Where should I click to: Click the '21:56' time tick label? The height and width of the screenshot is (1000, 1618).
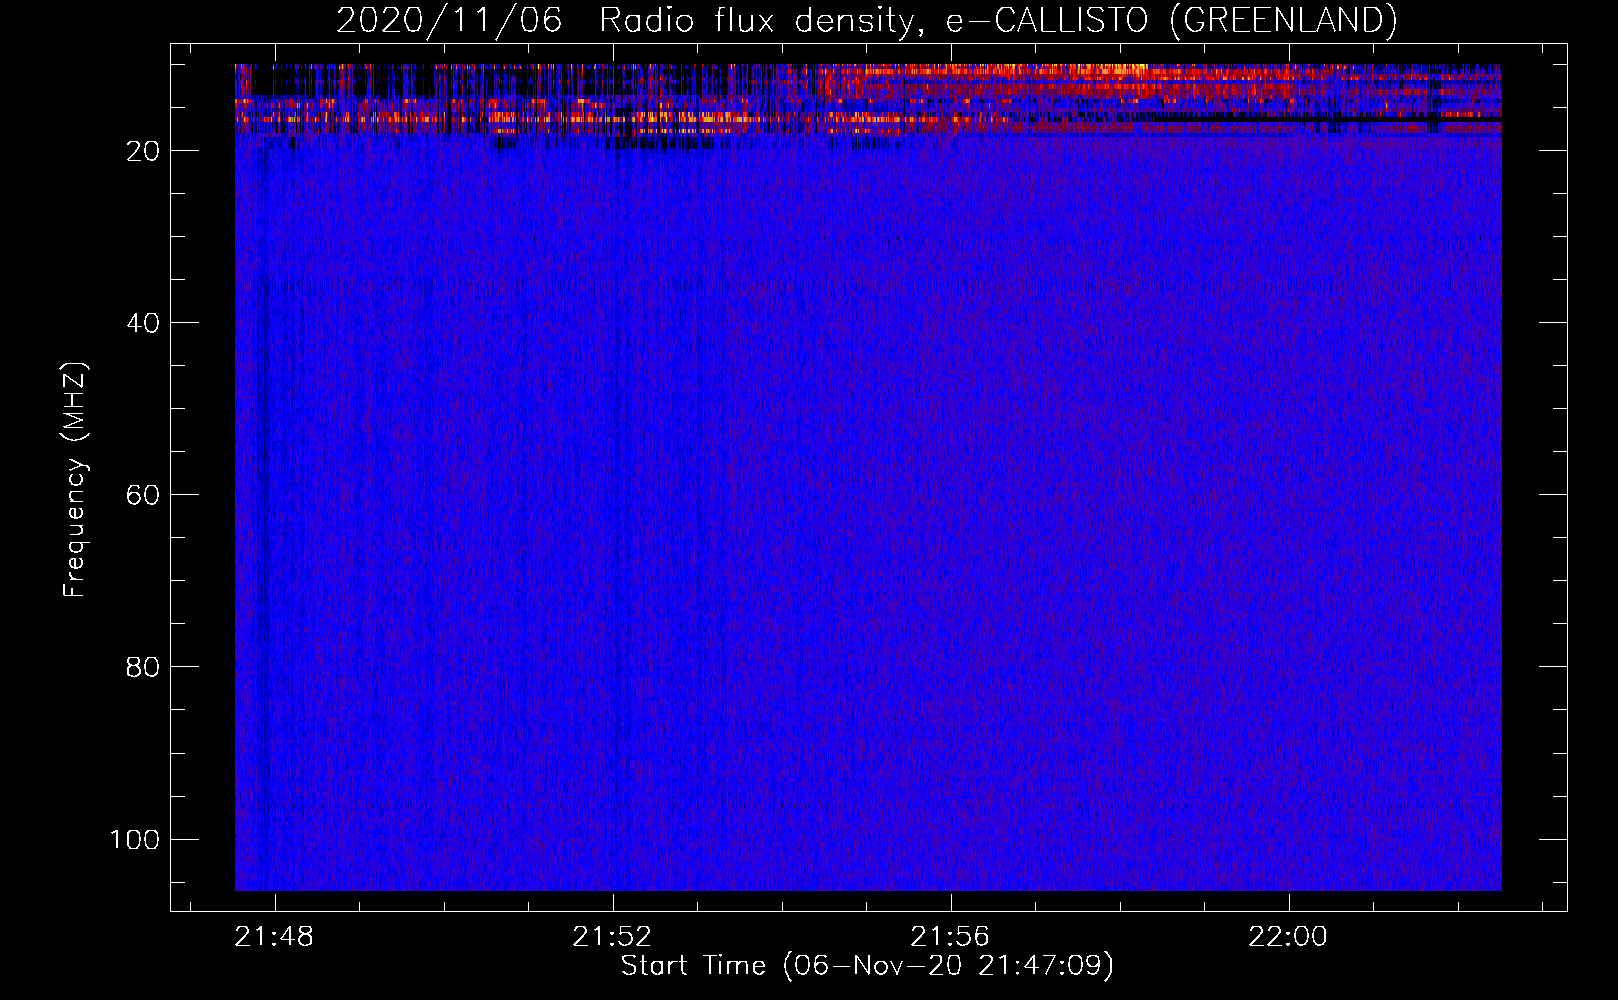(950, 937)
